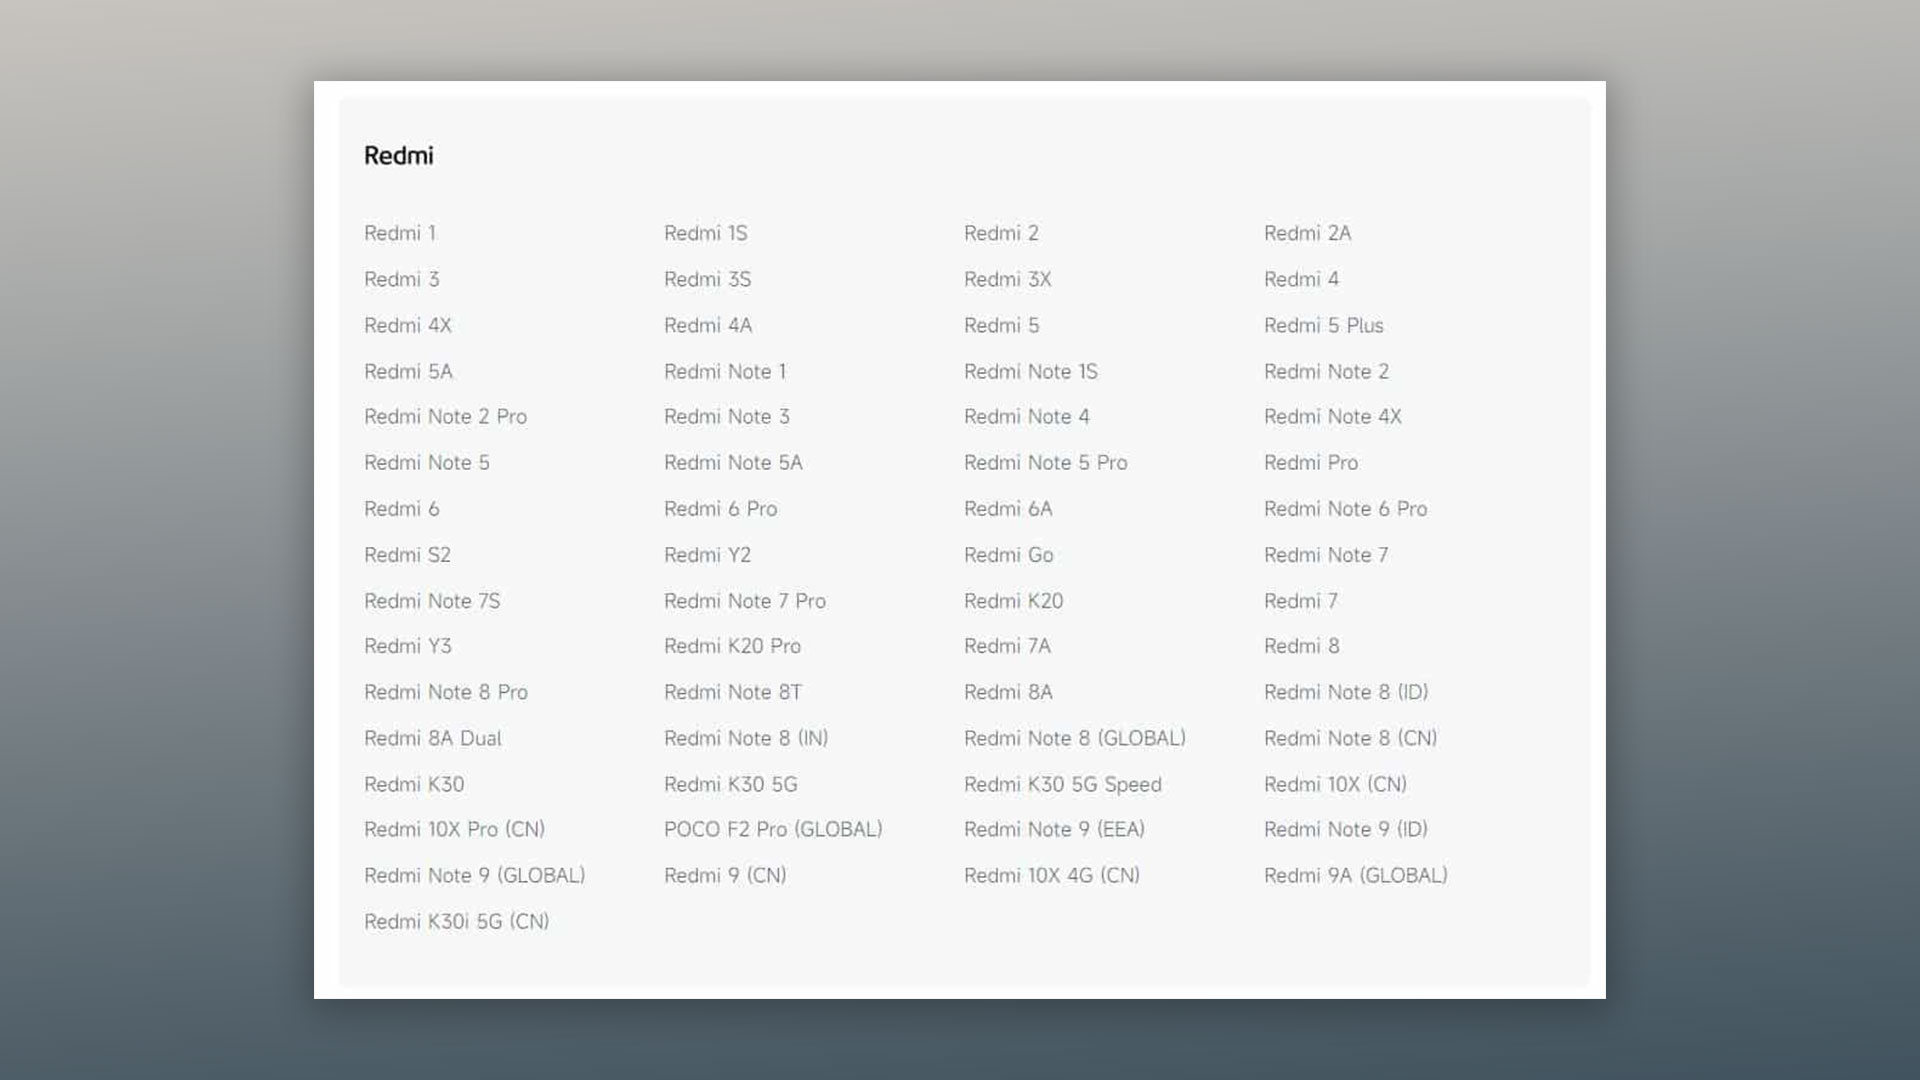Image resolution: width=1920 pixels, height=1080 pixels.
Task: Open the Redmi Note 1S link
Action: point(1031,371)
